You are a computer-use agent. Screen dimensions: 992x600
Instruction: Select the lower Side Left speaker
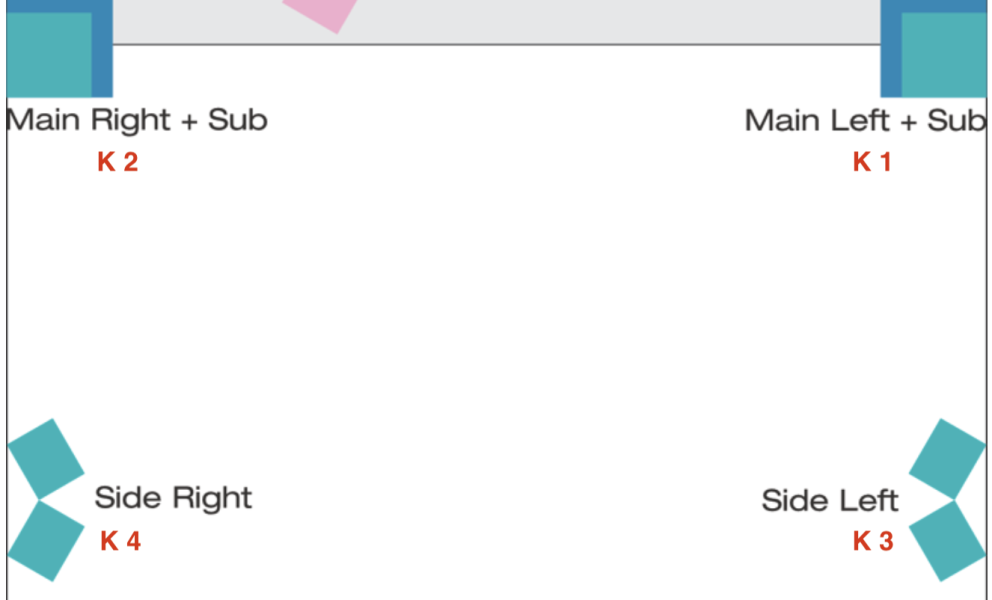click(x=948, y=540)
